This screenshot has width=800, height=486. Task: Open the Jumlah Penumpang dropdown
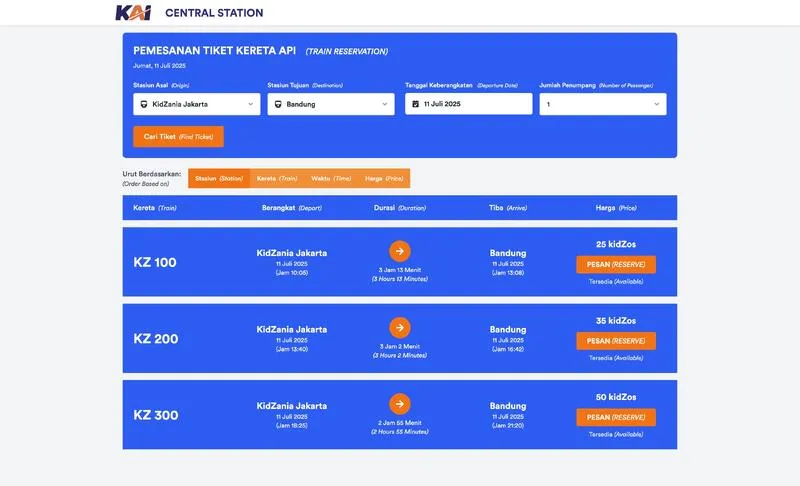pyautogui.click(x=603, y=104)
